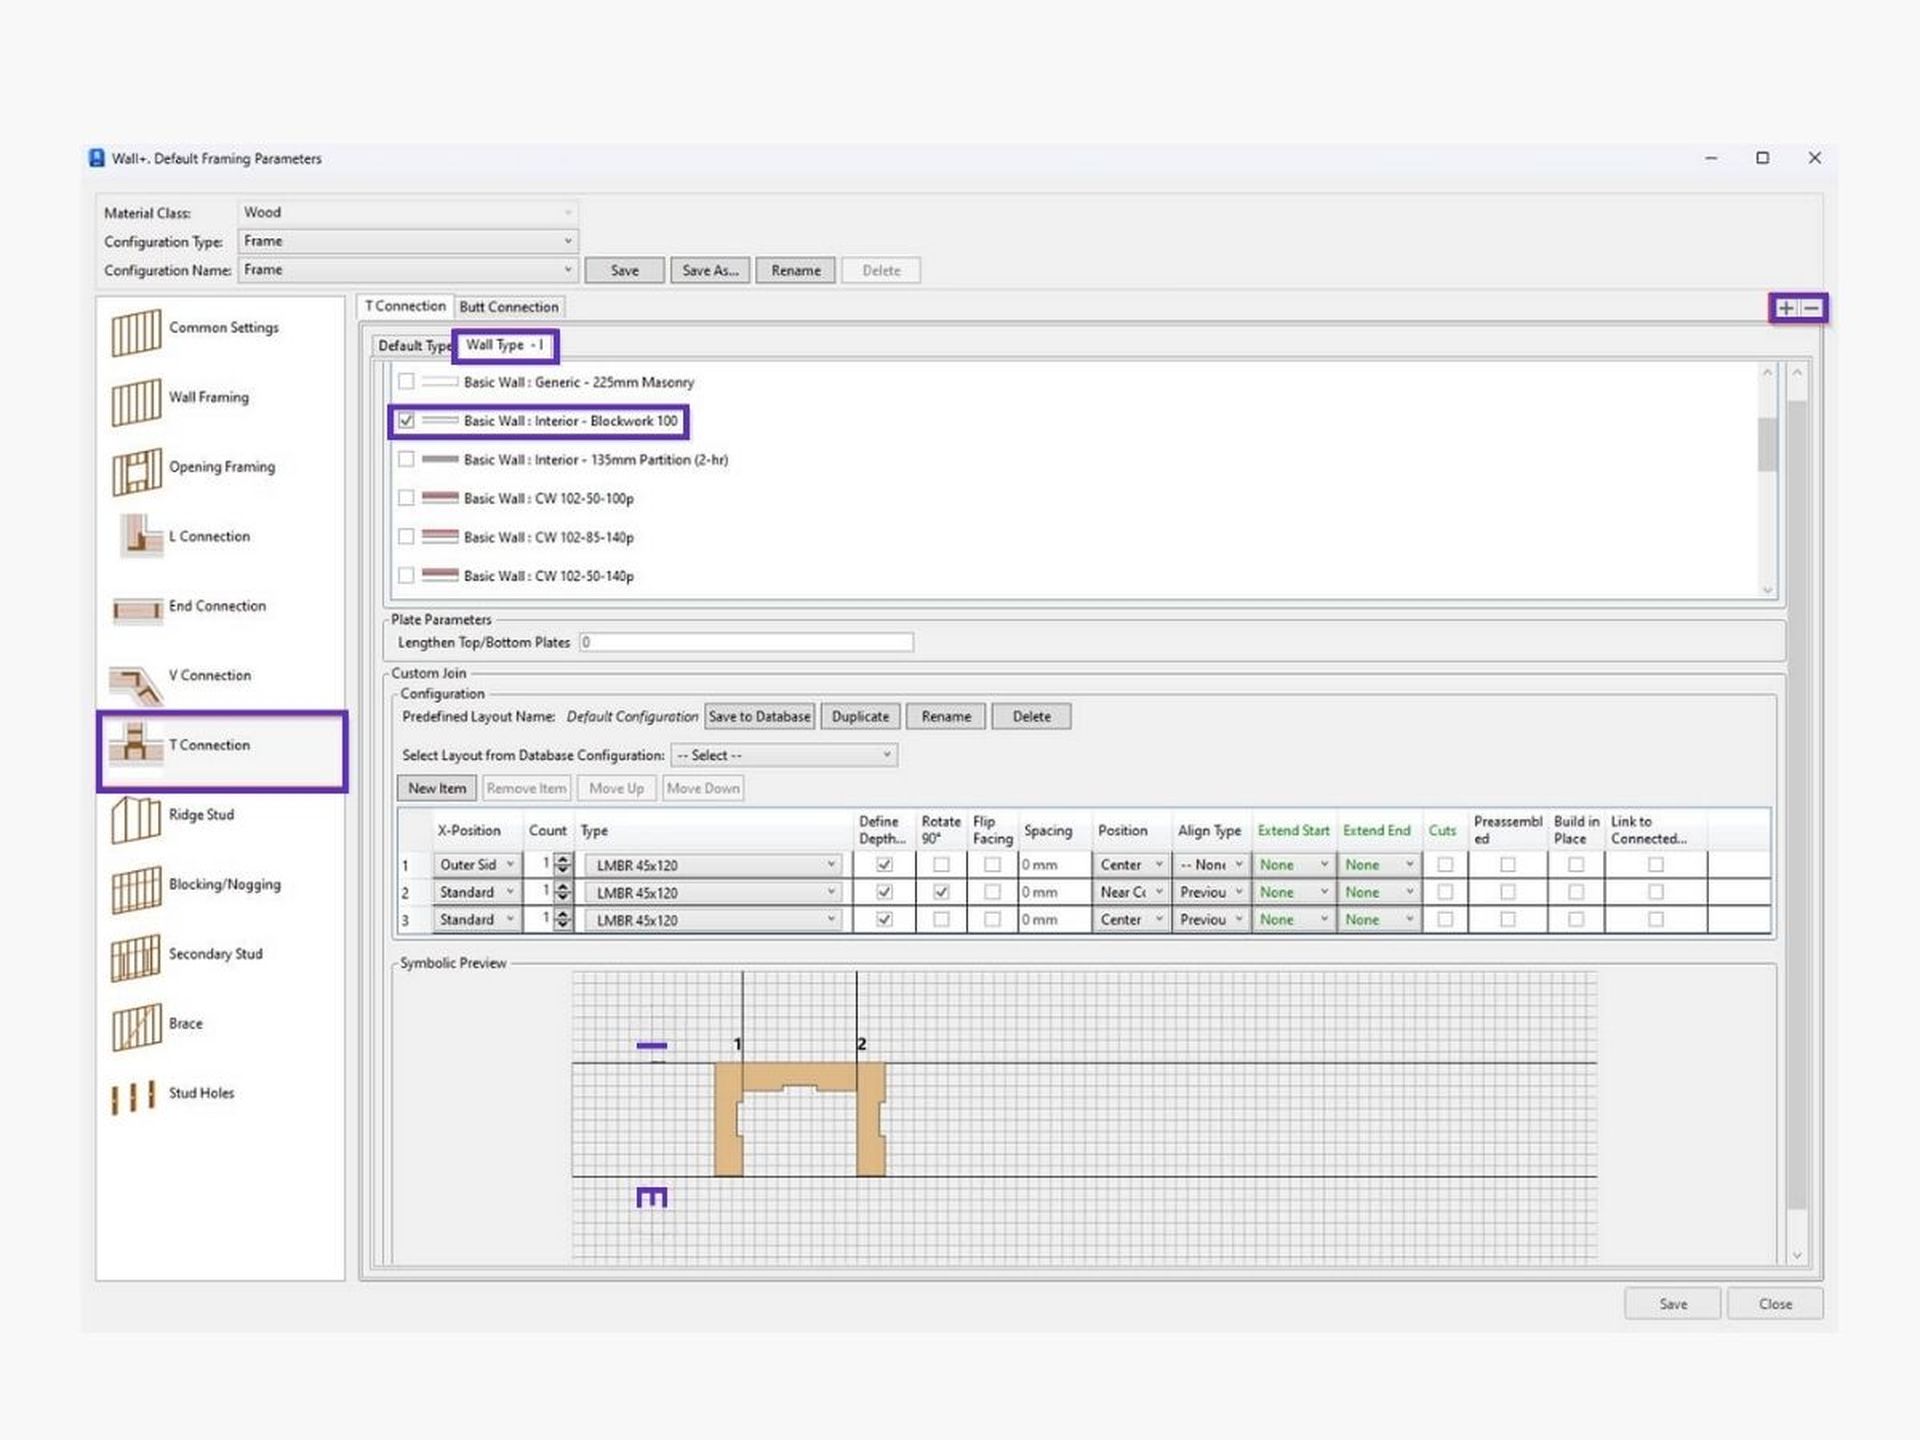Screen dimensions: 1920x1440
Task: Click the Duplicate layout button
Action: [x=860, y=716]
